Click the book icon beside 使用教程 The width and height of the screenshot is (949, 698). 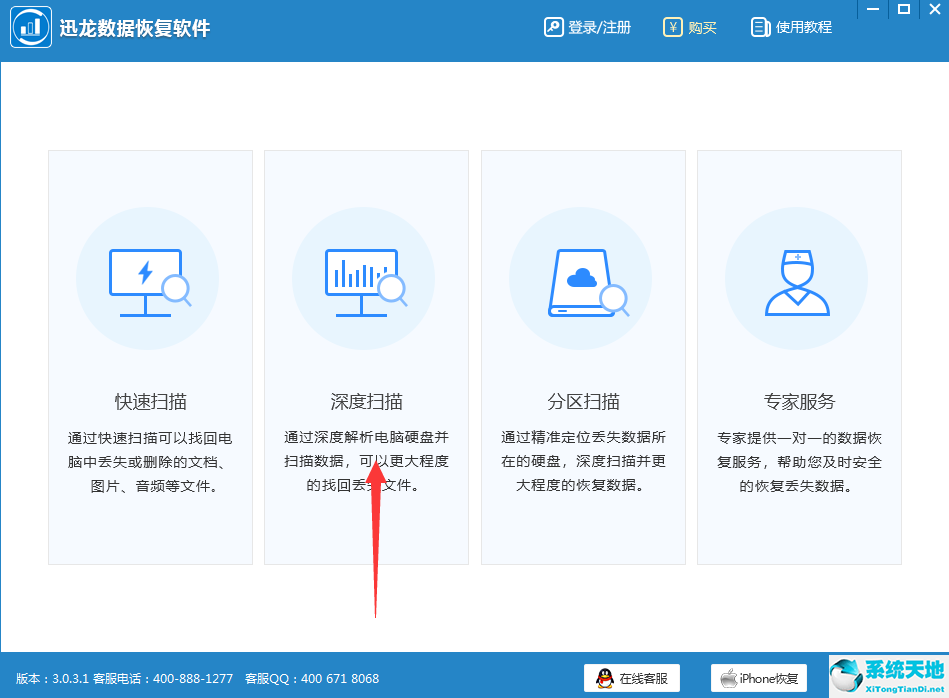point(761,27)
